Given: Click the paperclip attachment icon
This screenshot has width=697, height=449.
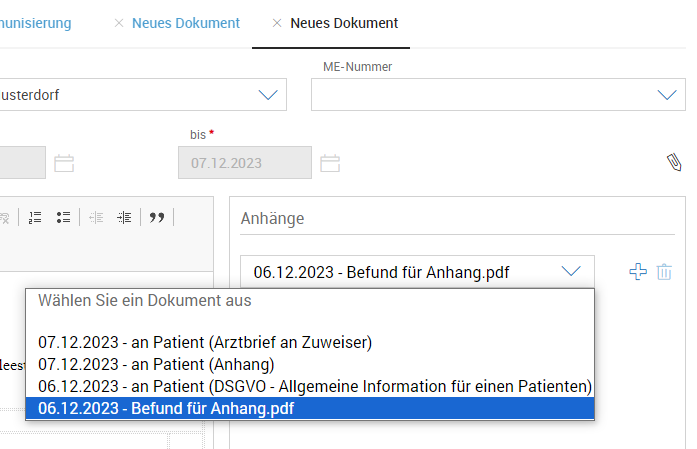Looking at the screenshot, I should point(674,163).
